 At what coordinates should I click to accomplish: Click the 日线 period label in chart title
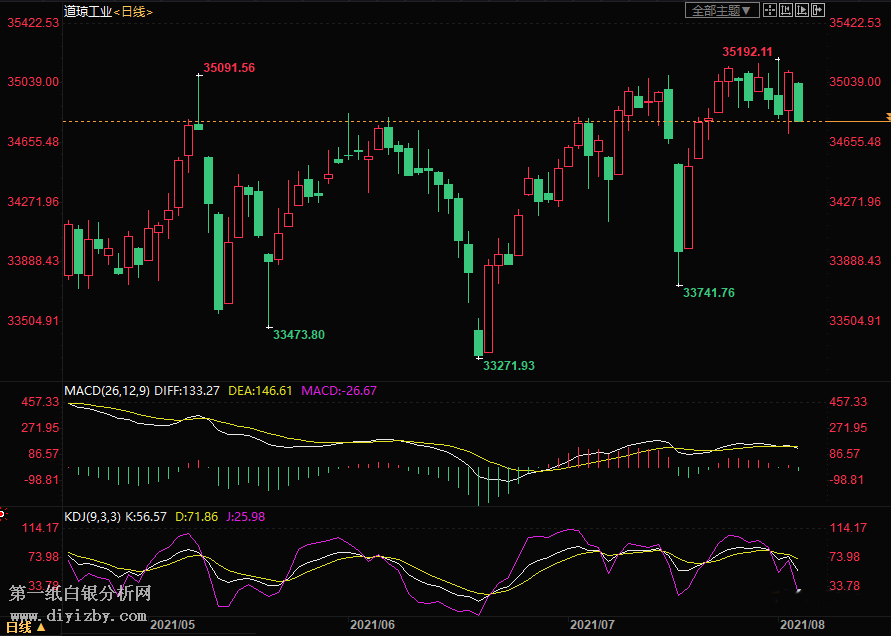pos(134,11)
